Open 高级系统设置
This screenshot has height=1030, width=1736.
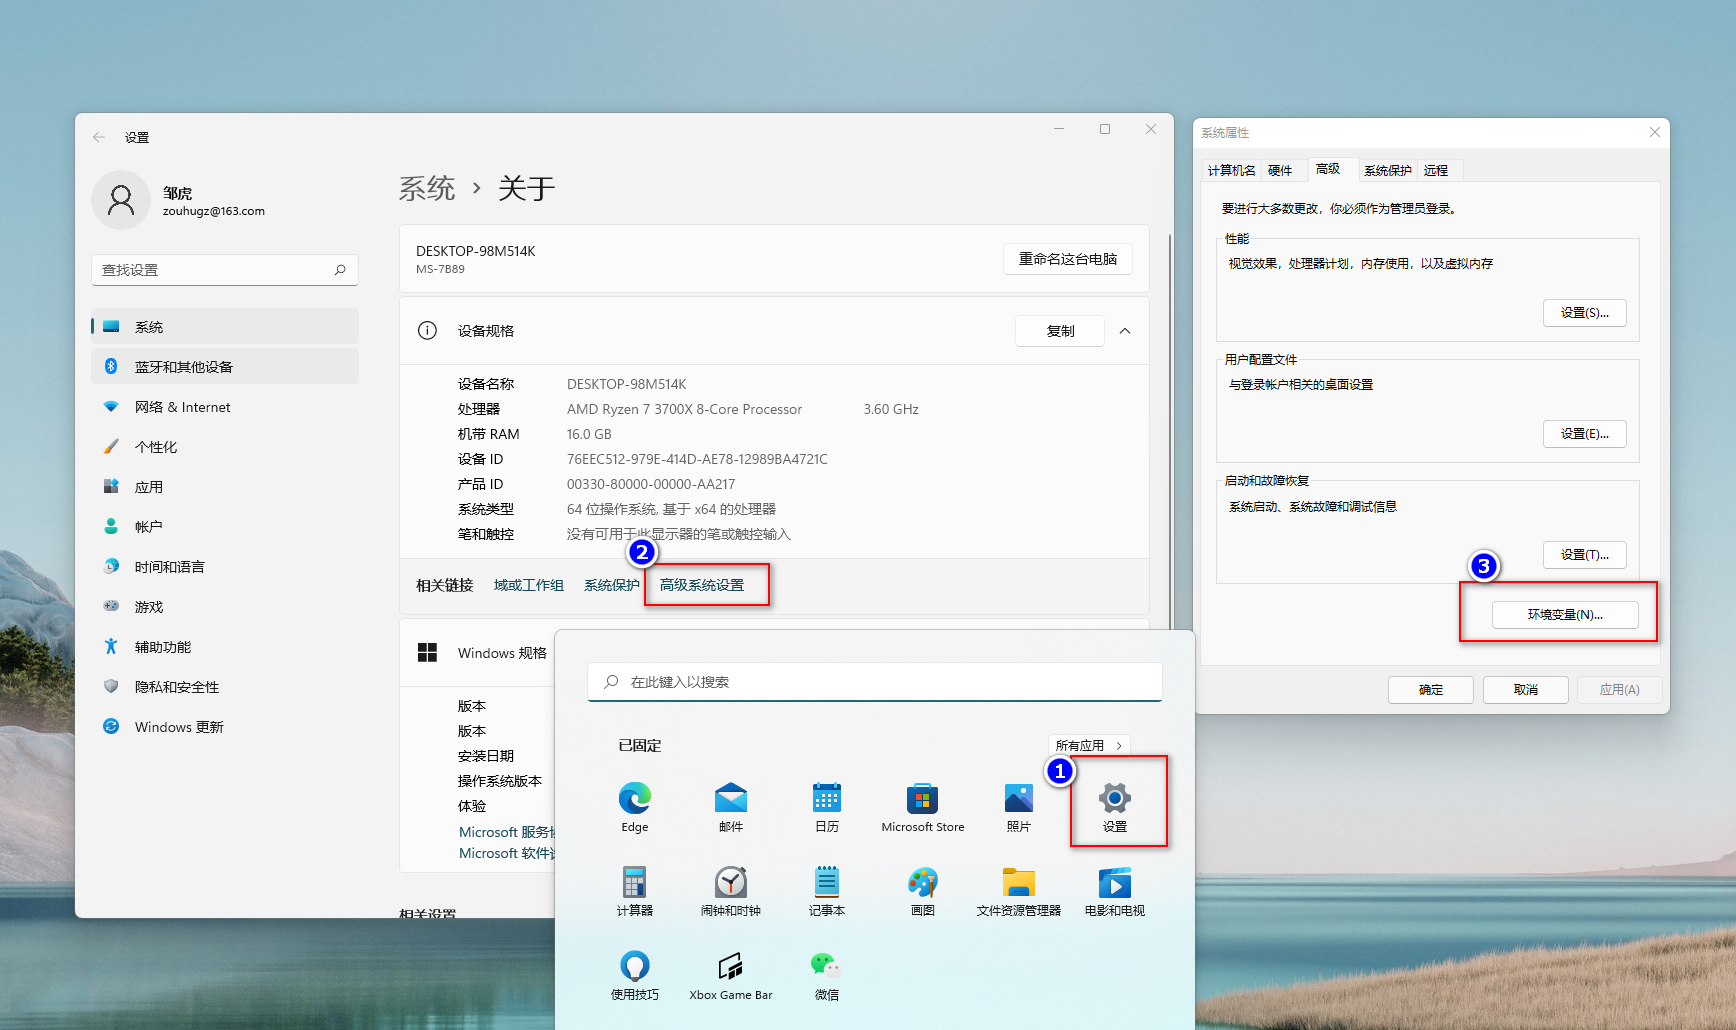703,585
